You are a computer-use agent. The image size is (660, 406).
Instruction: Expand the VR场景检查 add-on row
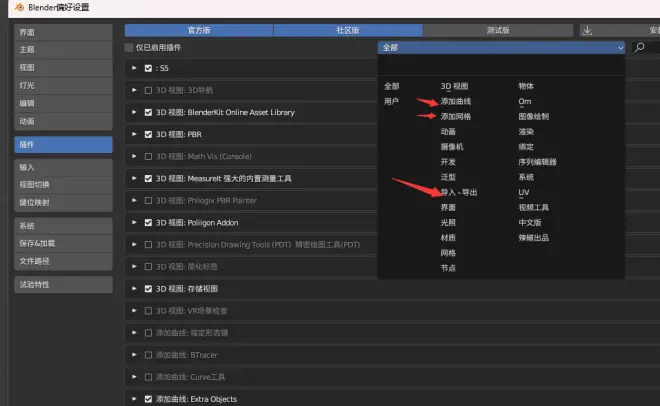[x=134, y=310]
